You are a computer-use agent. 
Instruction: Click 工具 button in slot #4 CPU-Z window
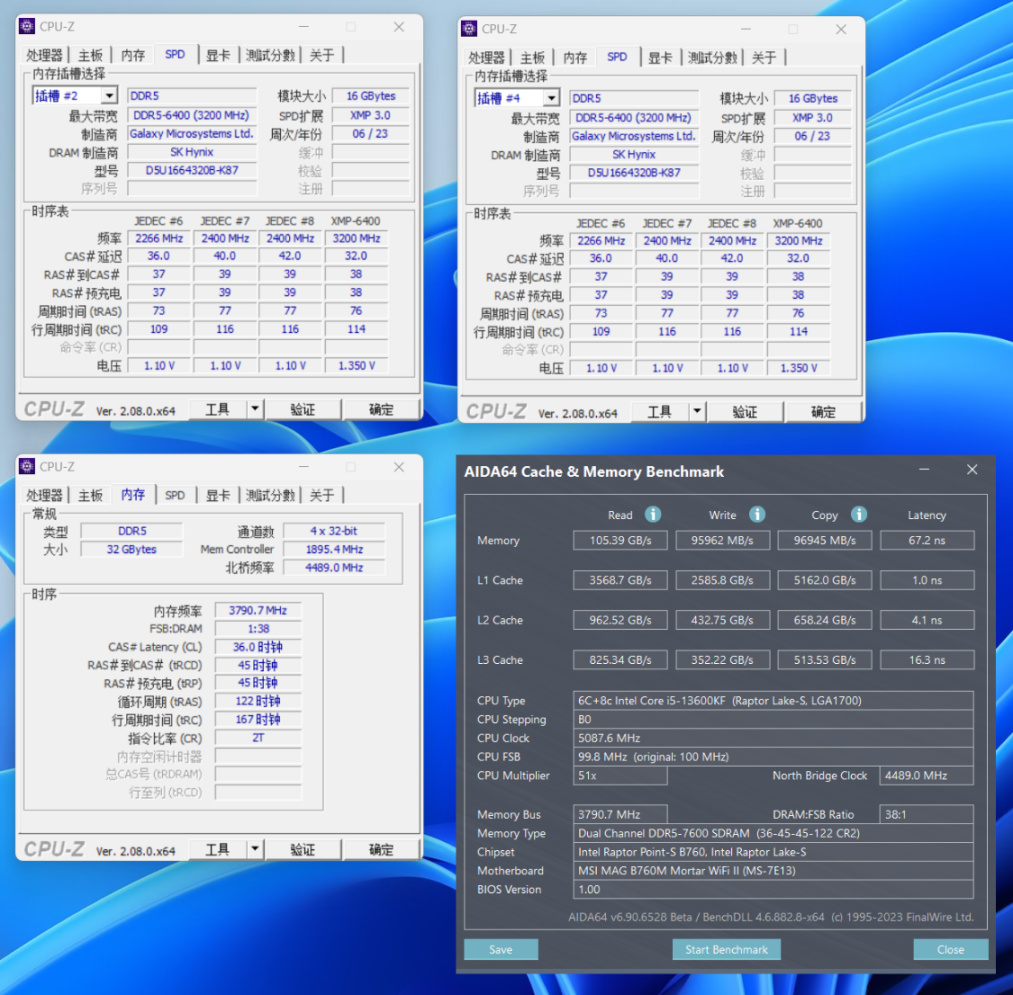pos(660,412)
